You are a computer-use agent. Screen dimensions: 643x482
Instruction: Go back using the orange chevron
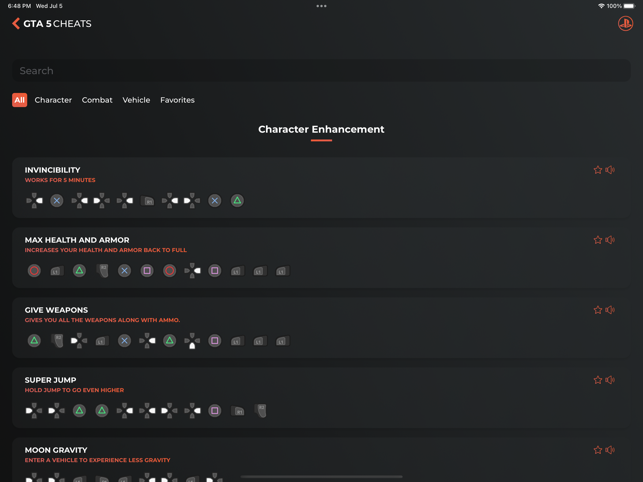[16, 23]
